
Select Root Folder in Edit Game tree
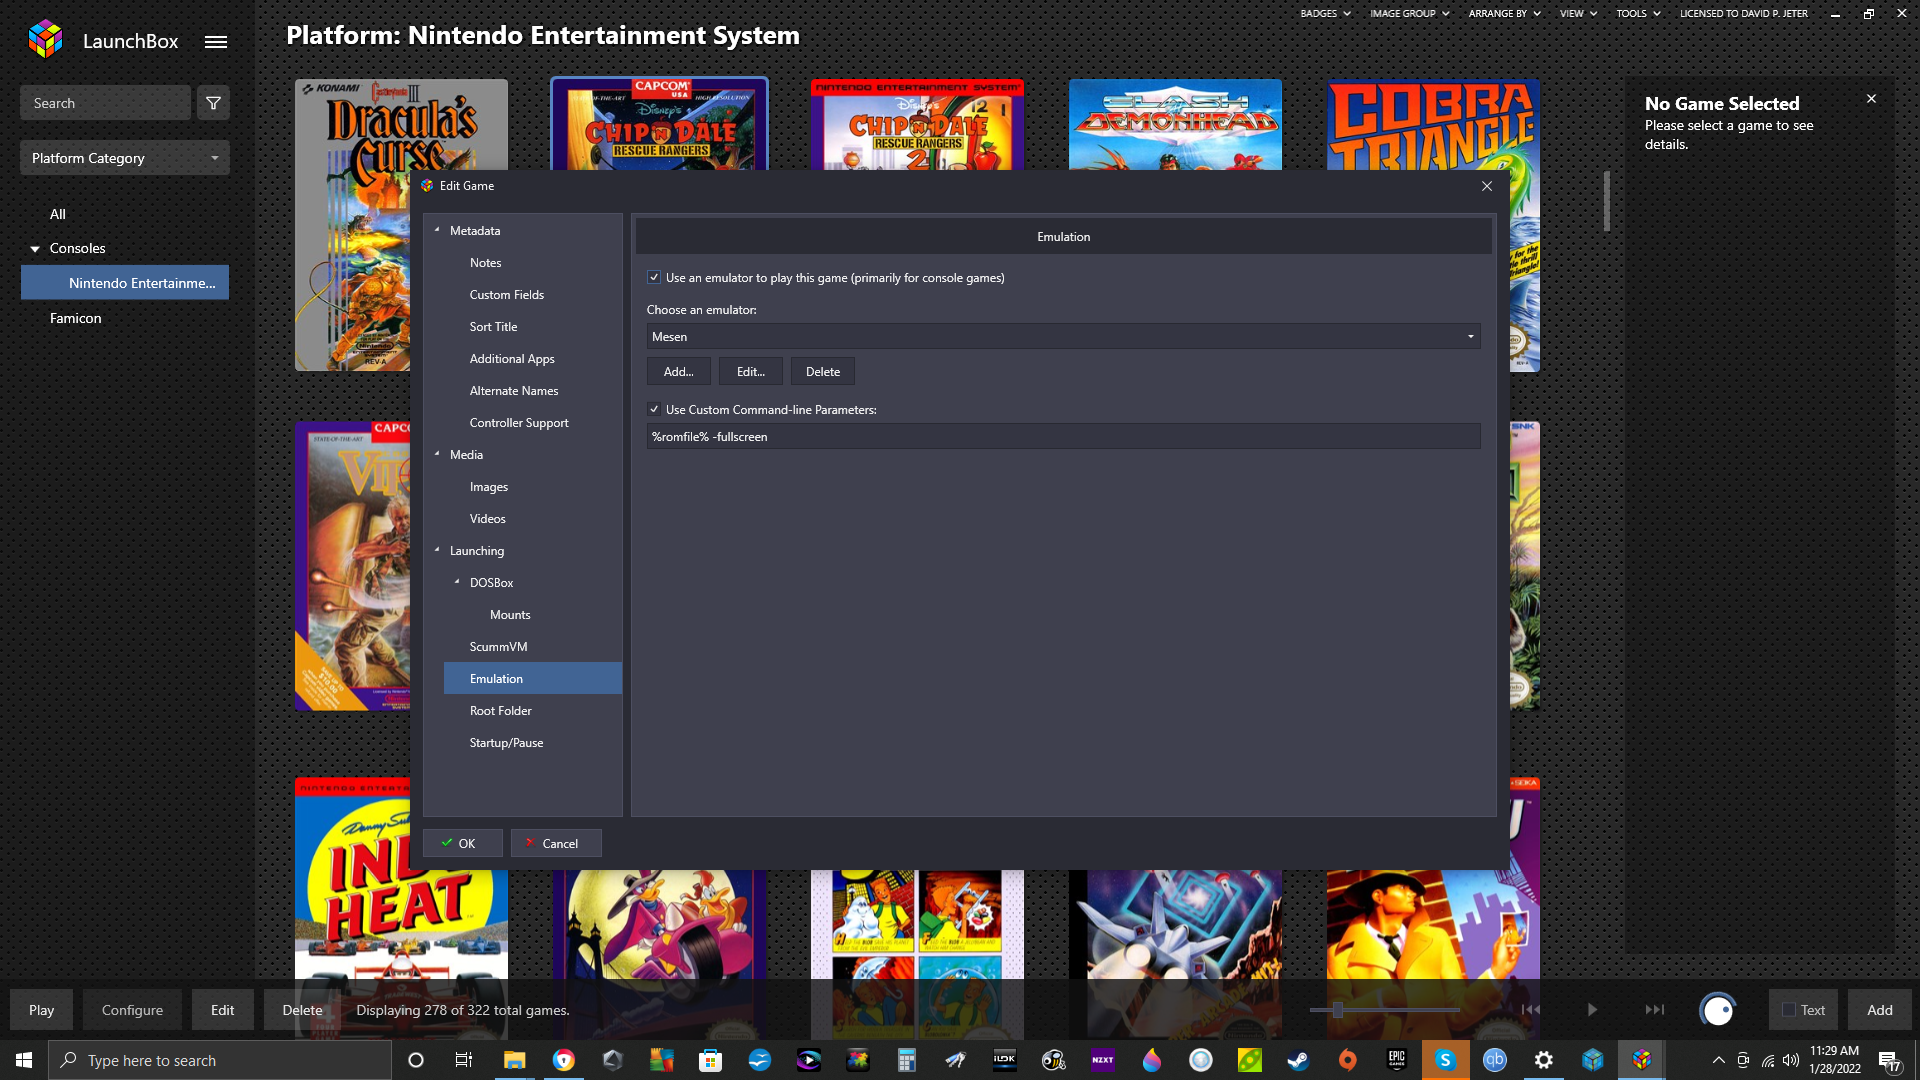click(x=500, y=711)
